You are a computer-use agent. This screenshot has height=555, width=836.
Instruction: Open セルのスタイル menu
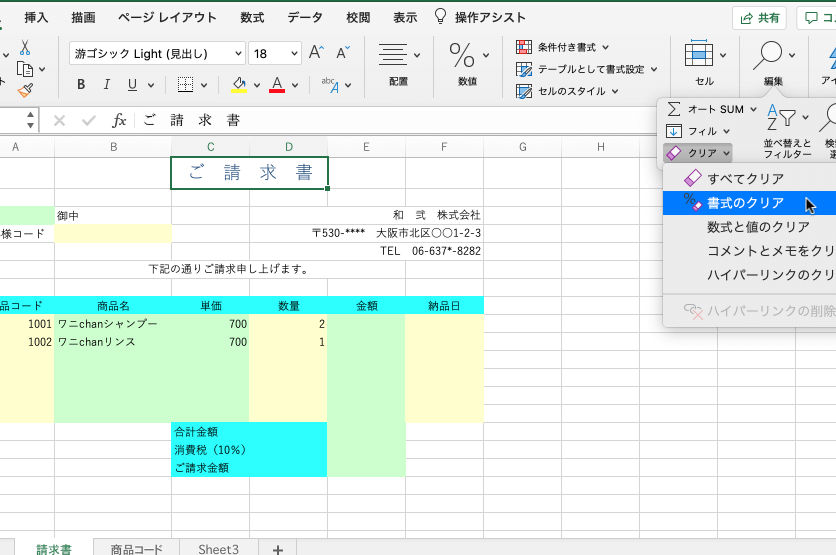567,91
